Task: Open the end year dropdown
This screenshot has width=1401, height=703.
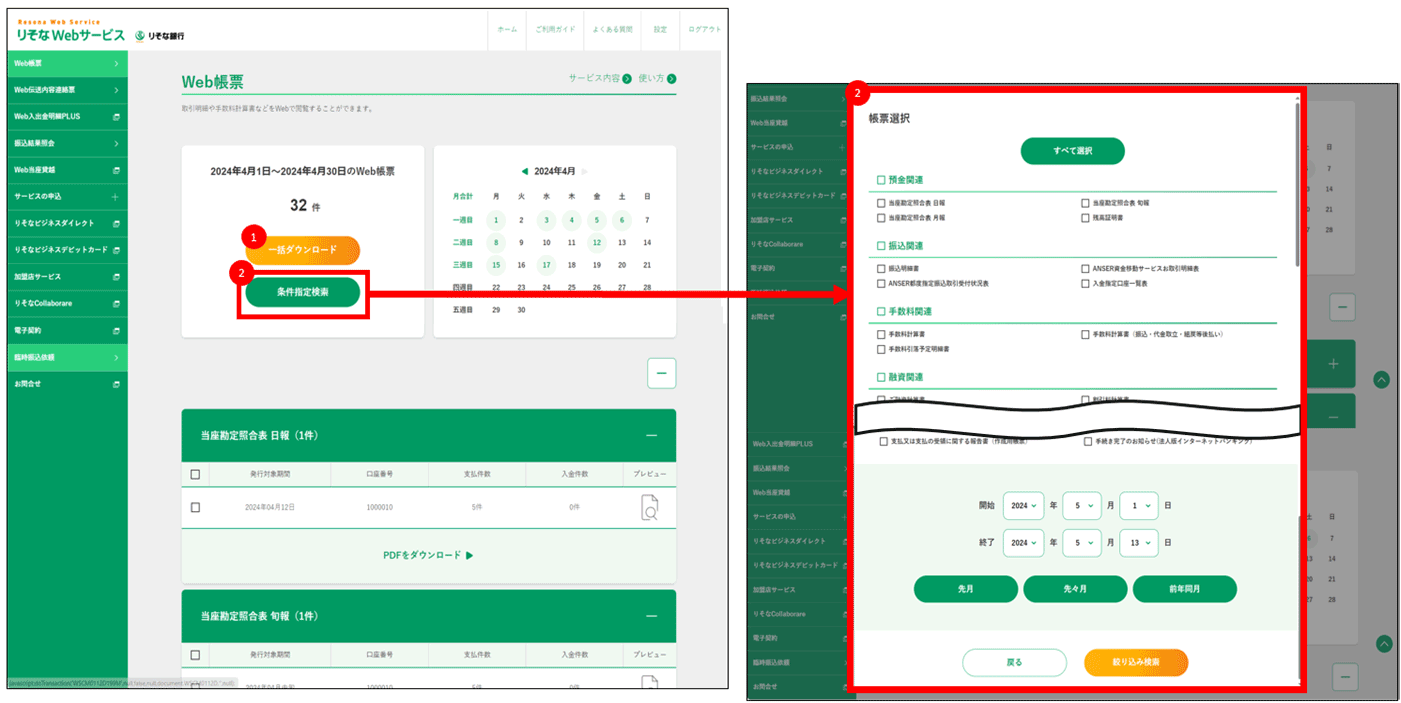Action: [1023, 542]
